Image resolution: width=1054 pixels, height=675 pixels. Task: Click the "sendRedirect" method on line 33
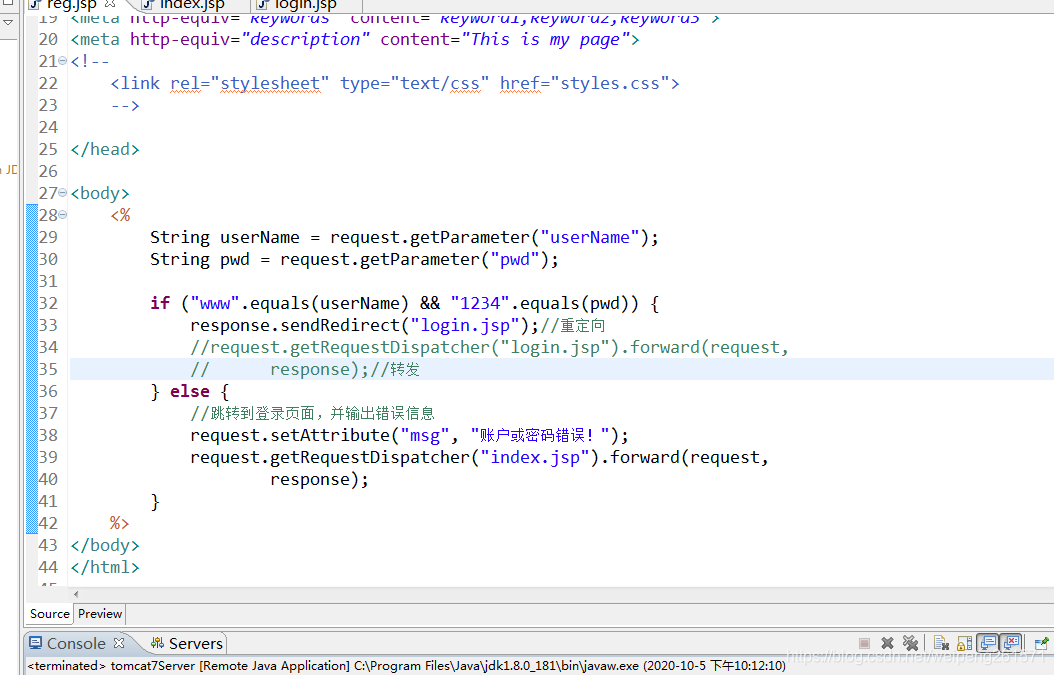click(x=340, y=325)
